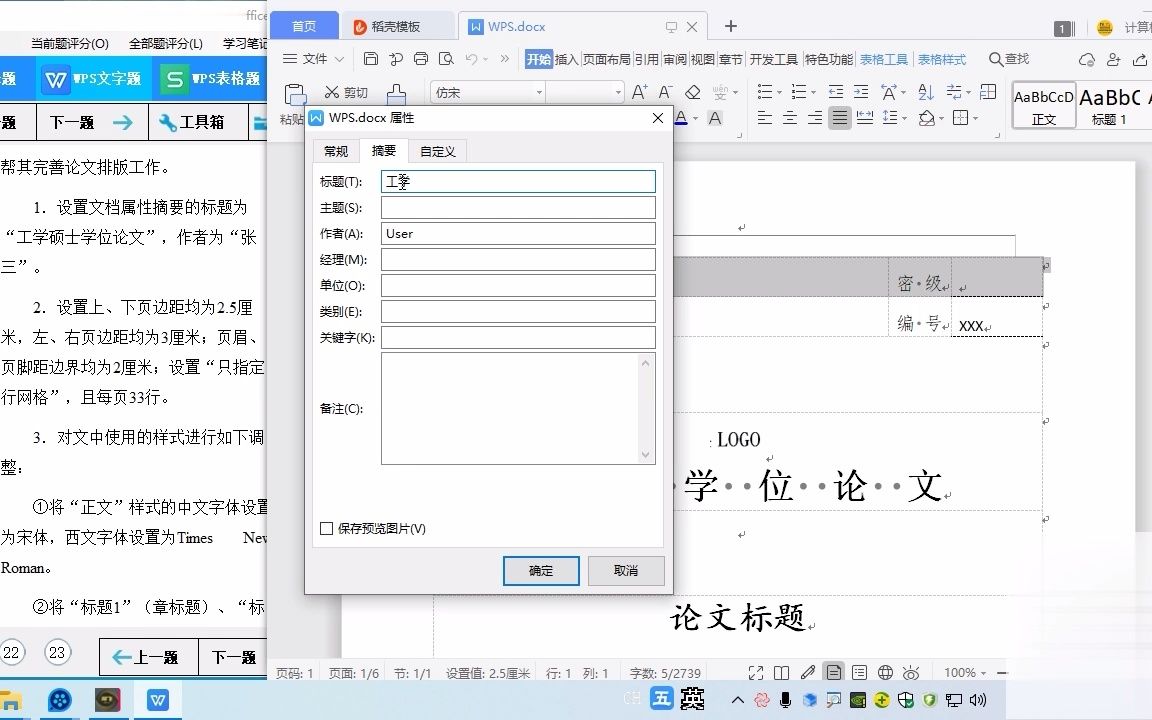Screen dimensions: 1152x720
Task: Click the 上一题 button at bottom
Action: click(148, 657)
